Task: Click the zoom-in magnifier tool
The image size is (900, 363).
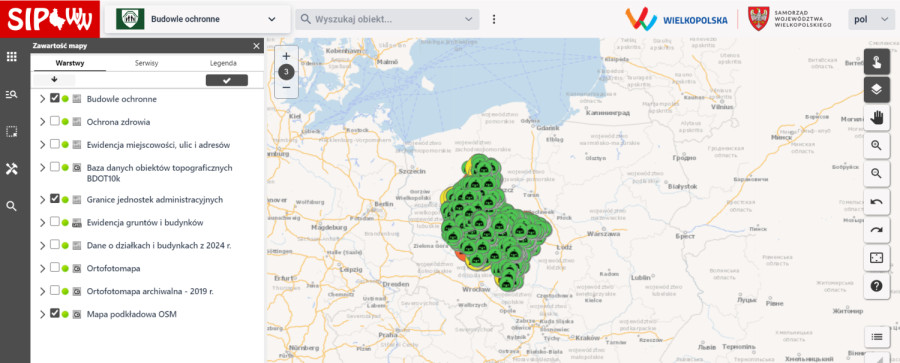Action: coord(876,146)
